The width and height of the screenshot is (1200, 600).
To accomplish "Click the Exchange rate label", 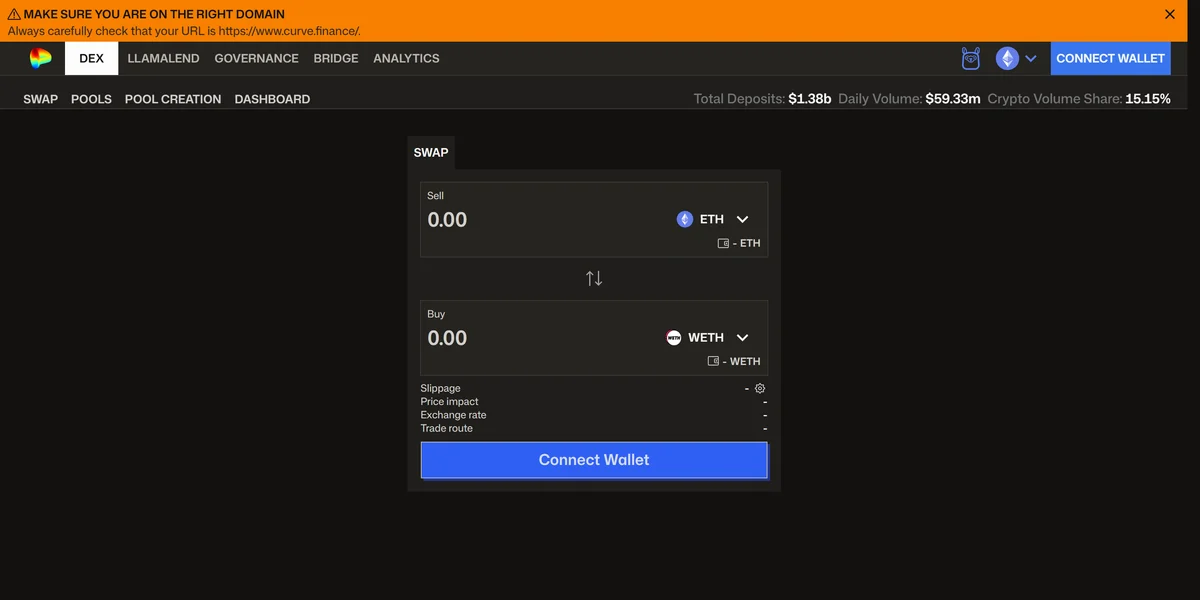I will (454, 415).
